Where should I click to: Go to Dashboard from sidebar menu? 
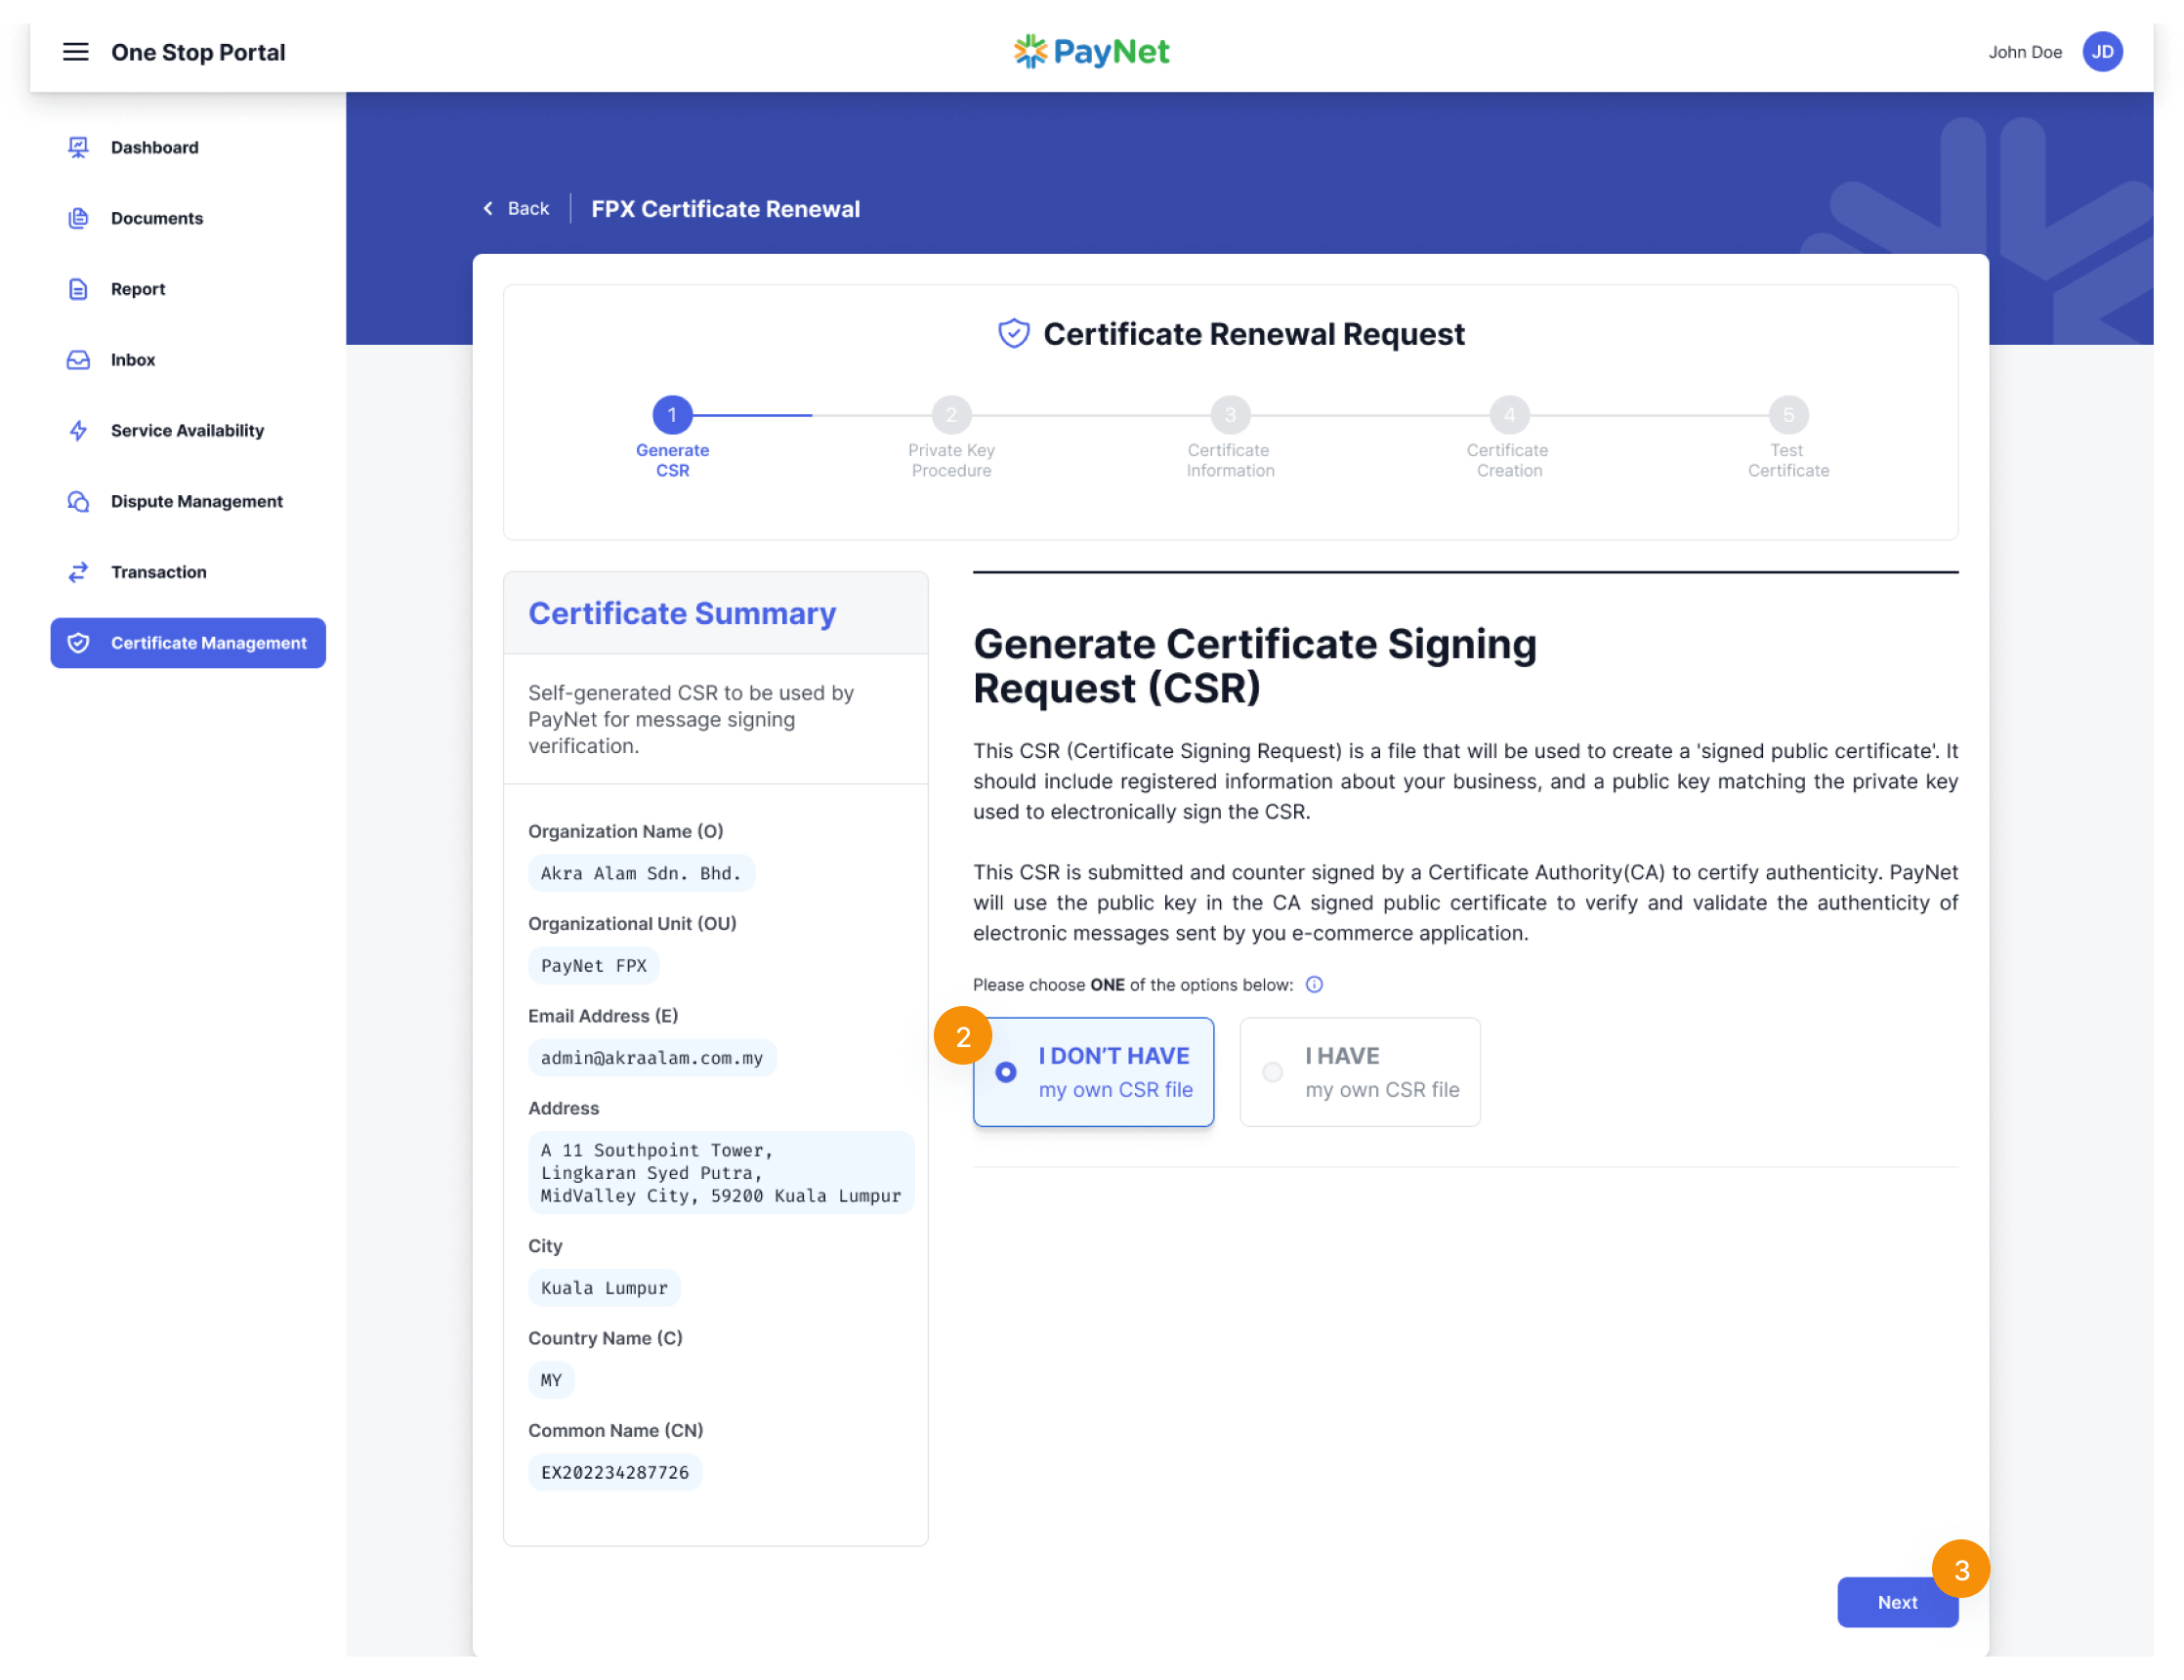tap(154, 147)
